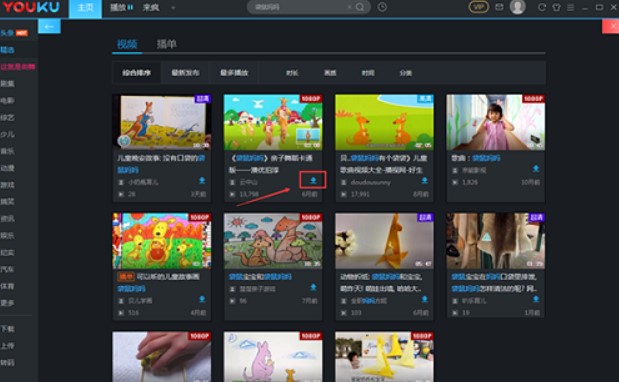Sort results by 综合排序
The image size is (619, 382).
[x=137, y=73]
